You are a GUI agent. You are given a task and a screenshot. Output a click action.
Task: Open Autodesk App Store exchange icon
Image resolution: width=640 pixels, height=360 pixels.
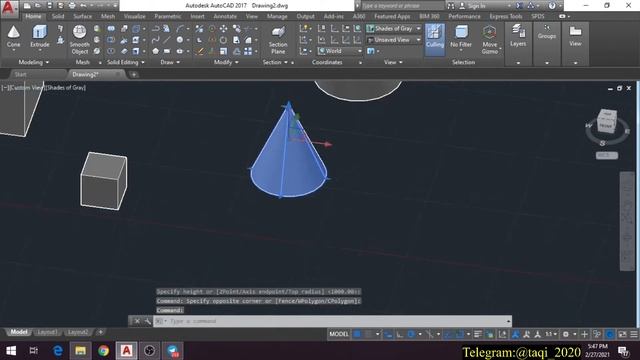pos(519,6)
